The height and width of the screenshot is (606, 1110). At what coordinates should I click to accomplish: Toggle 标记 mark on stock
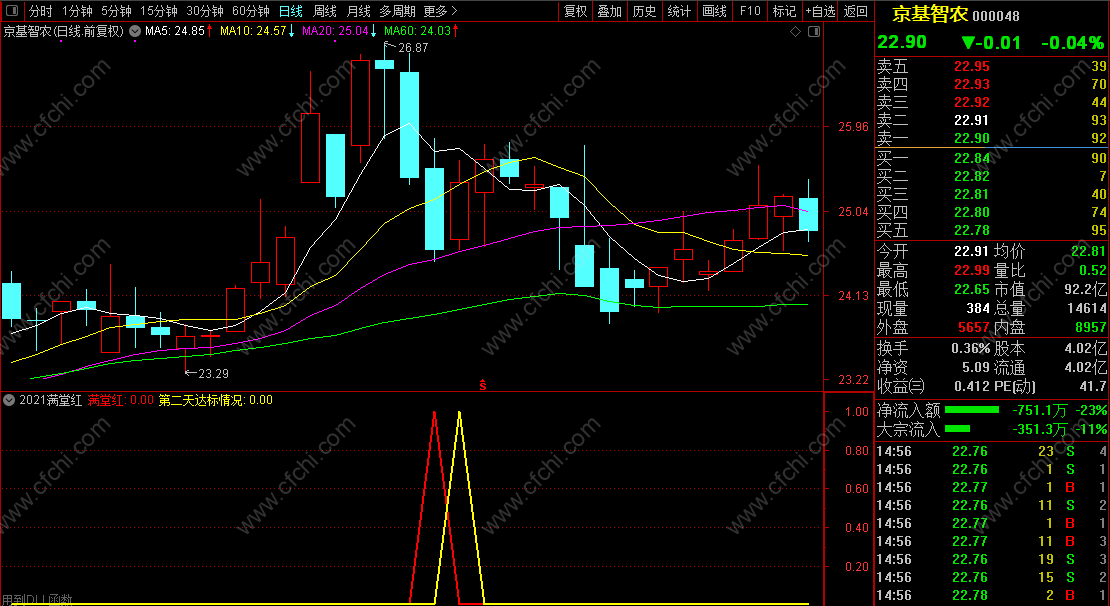coord(784,11)
